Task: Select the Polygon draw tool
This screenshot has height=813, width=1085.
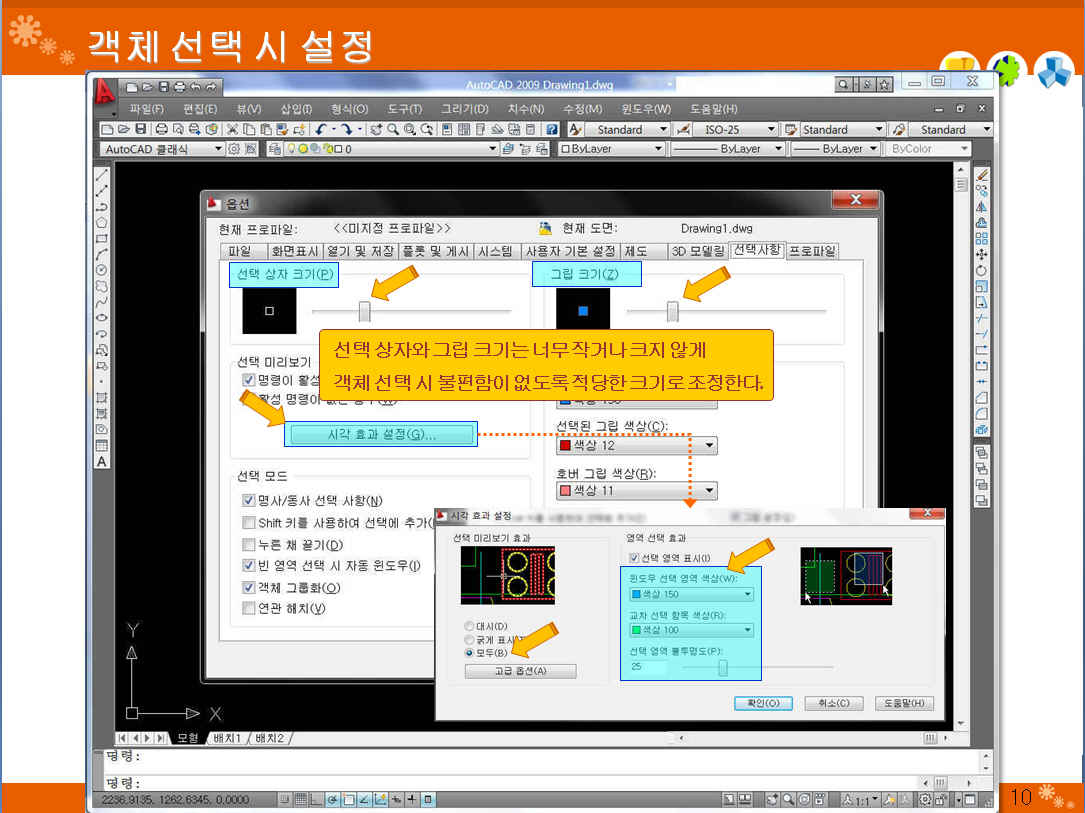Action: point(101,223)
